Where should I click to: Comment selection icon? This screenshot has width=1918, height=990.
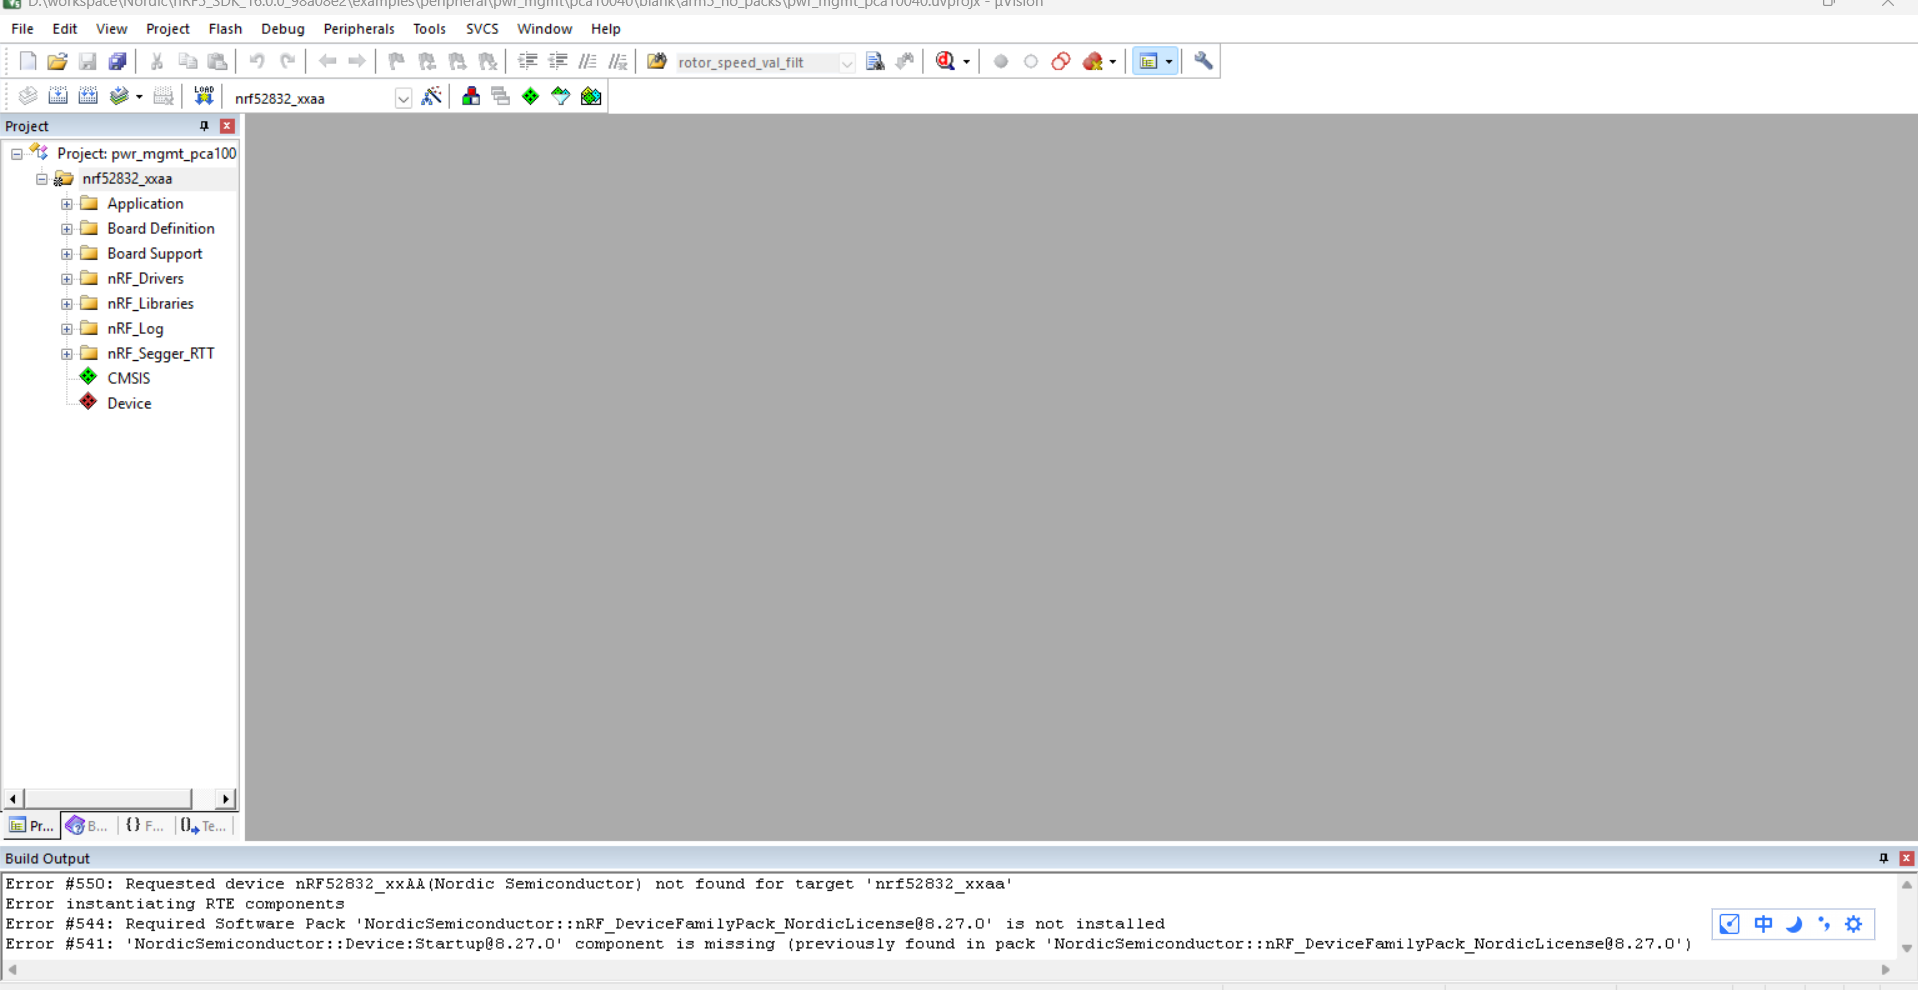click(x=587, y=61)
